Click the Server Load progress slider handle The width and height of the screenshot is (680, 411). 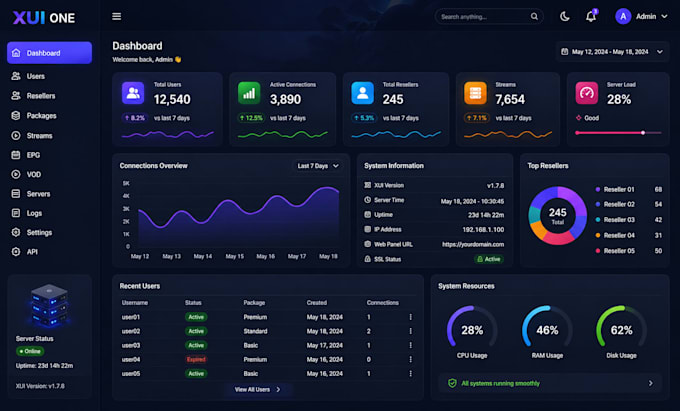coord(643,133)
